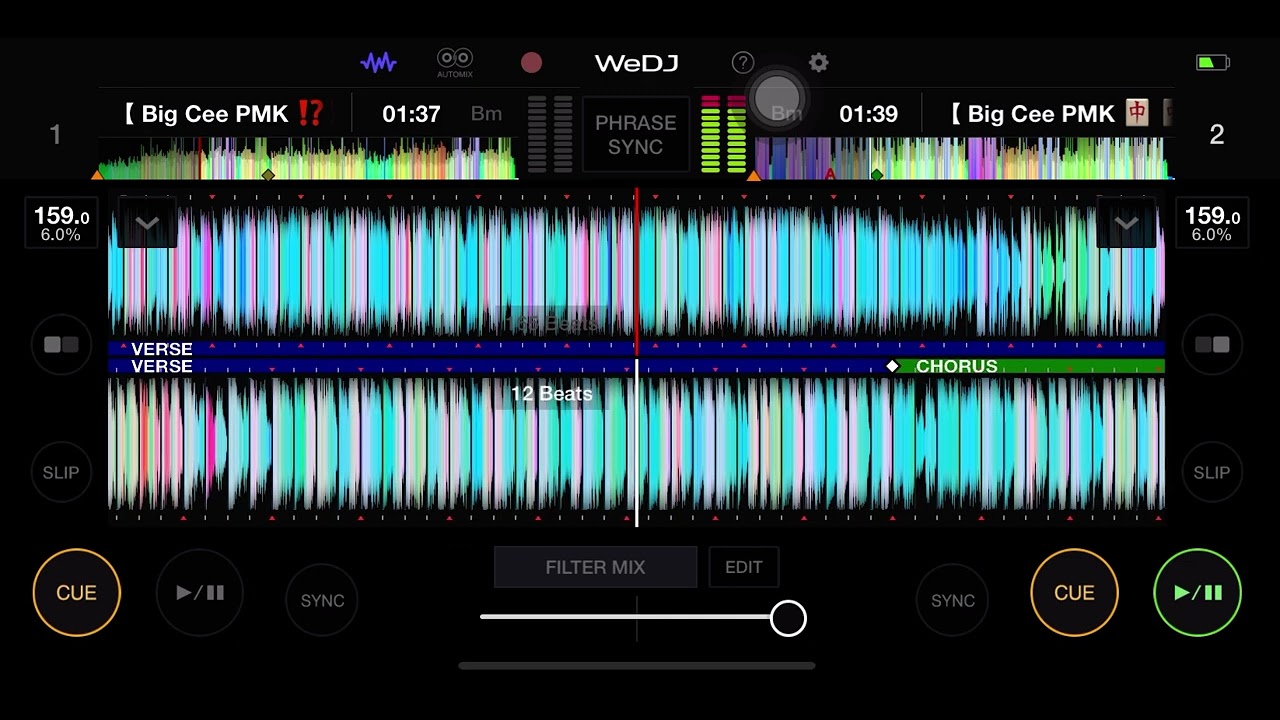
Task: Enable Sync on deck 1
Action: click(322, 600)
